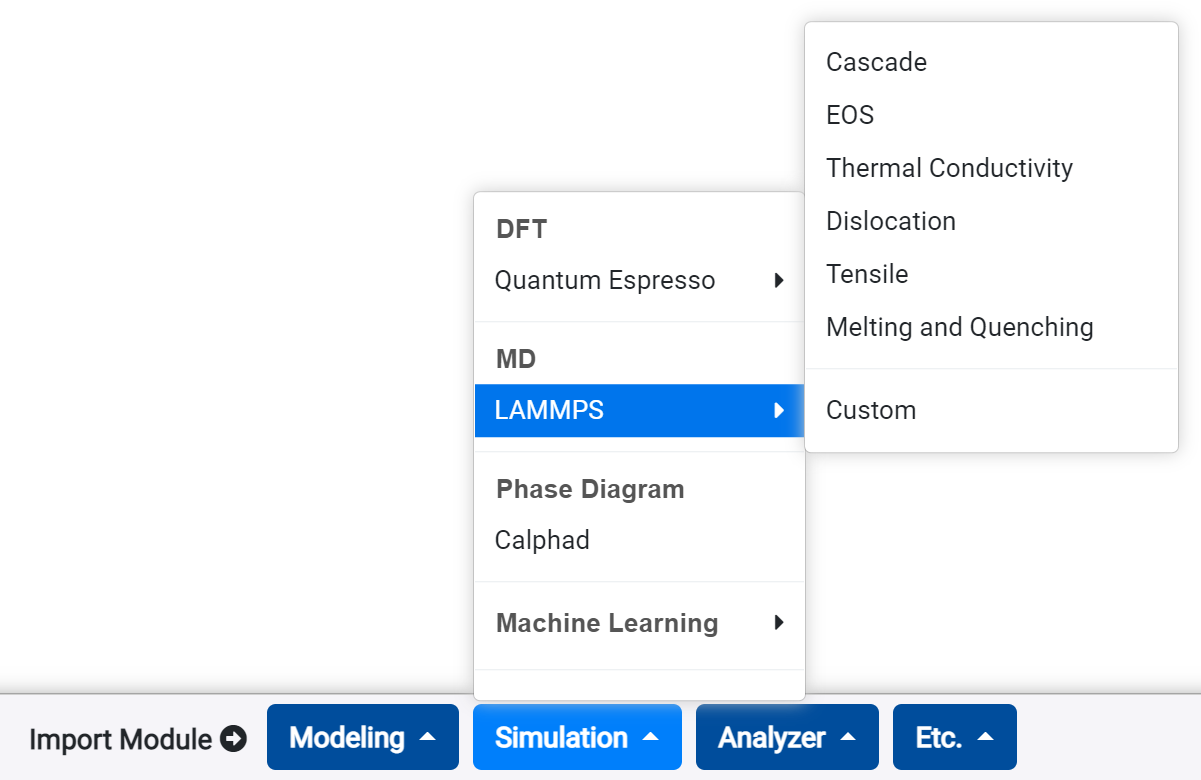The width and height of the screenshot is (1201, 780).
Task: Open the Machine Learning menu entry
Action: click(607, 623)
